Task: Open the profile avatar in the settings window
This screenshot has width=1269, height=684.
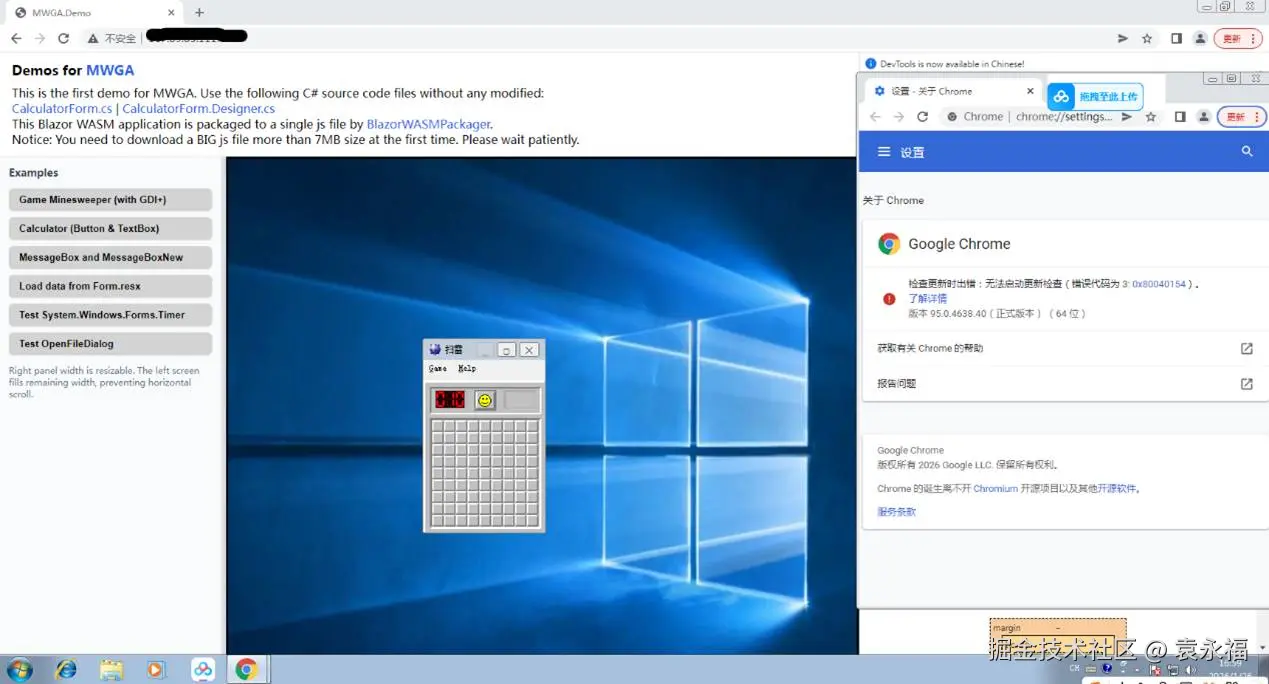Action: coord(1204,117)
